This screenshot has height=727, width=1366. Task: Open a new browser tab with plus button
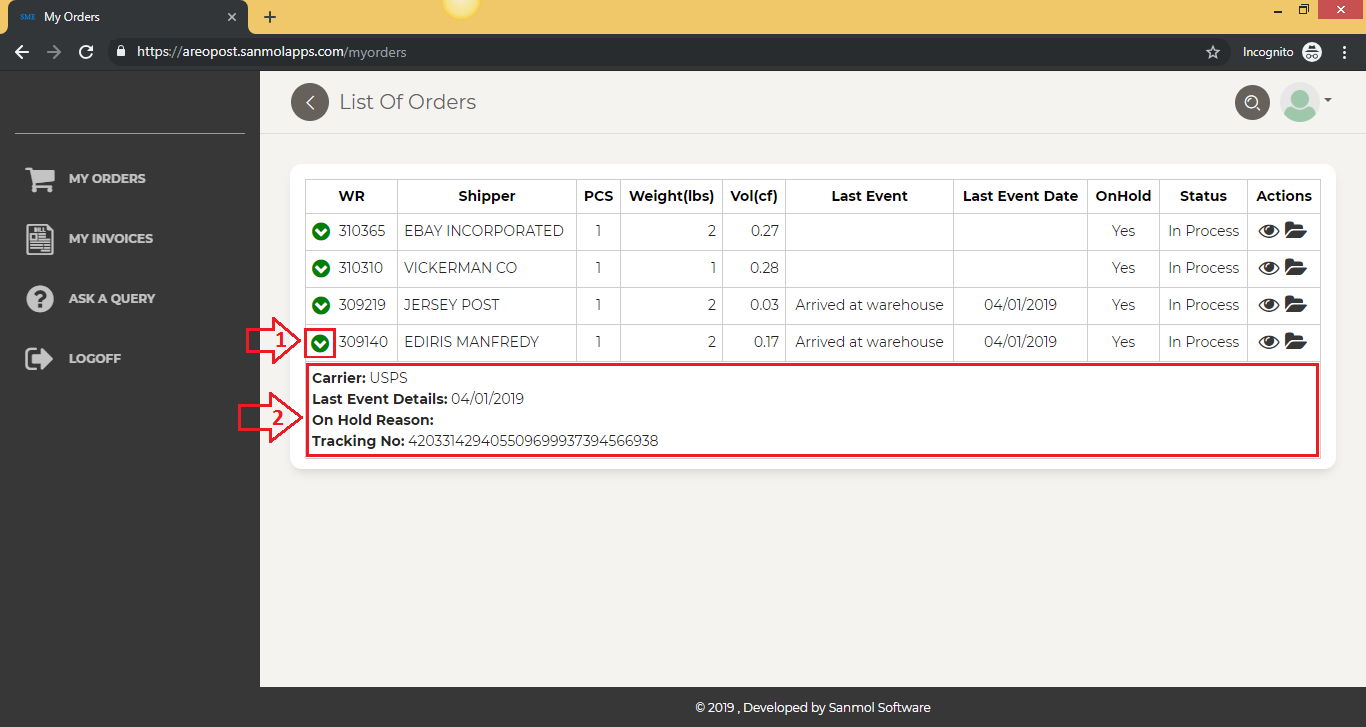[x=270, y=17]
